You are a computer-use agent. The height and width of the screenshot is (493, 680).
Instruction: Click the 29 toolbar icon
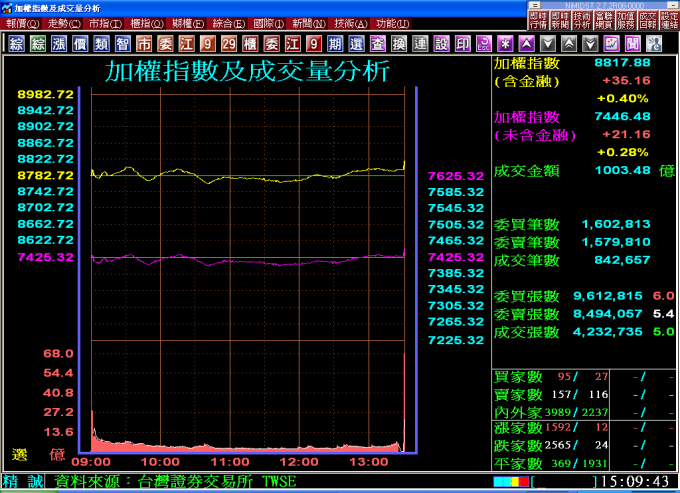point(229,44)
